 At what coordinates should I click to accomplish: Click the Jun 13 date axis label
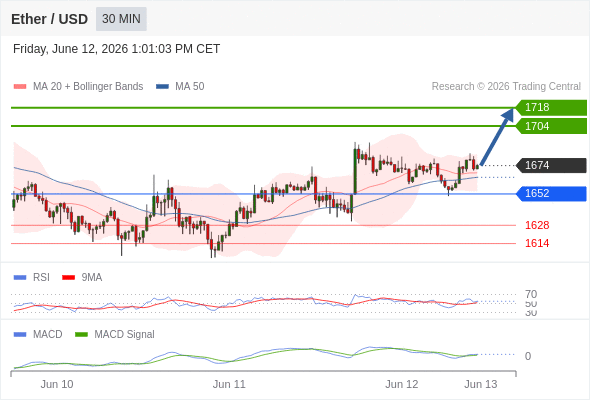481,384
